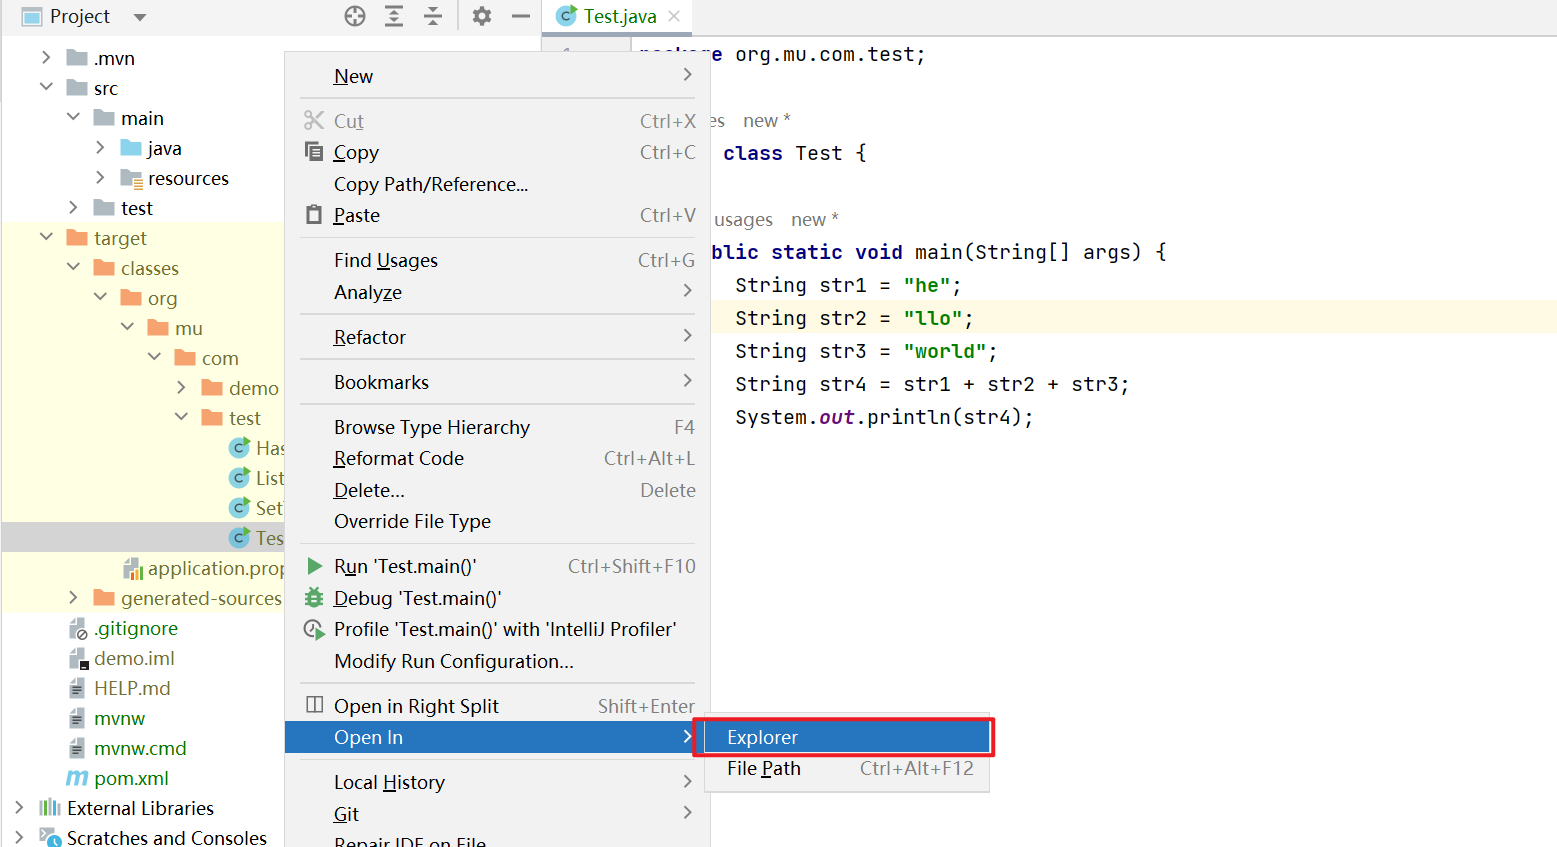The image size is (1557, 847).
Task: Choose File Path from the submenu
Action: pyautogui.click(x=764, y=769)
